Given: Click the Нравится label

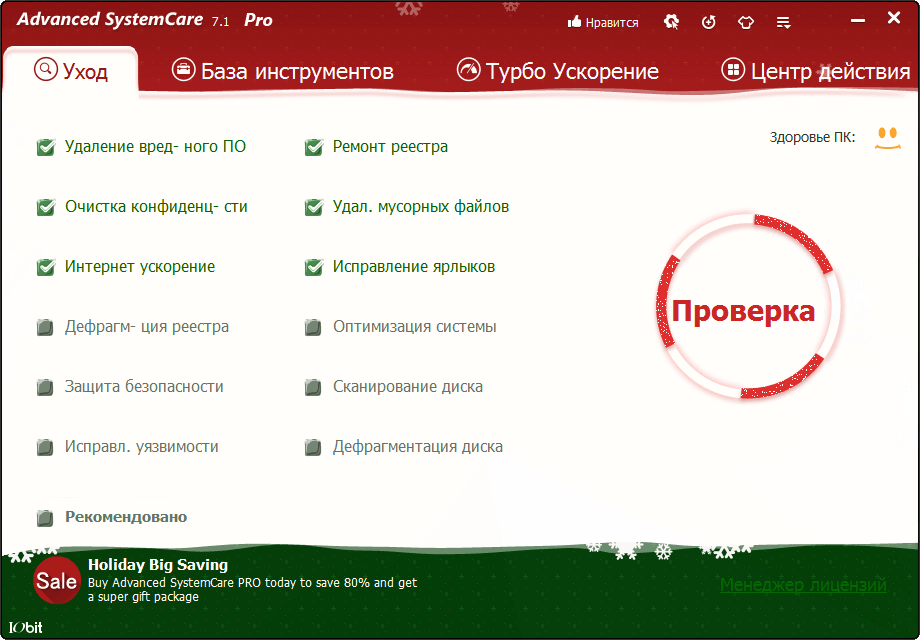Looking at the screenshot, I should pos(611,23).
